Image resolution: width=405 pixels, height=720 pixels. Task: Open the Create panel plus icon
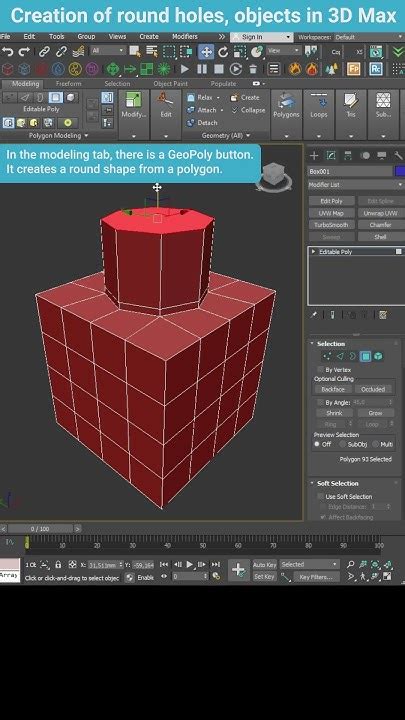[314, 155]
